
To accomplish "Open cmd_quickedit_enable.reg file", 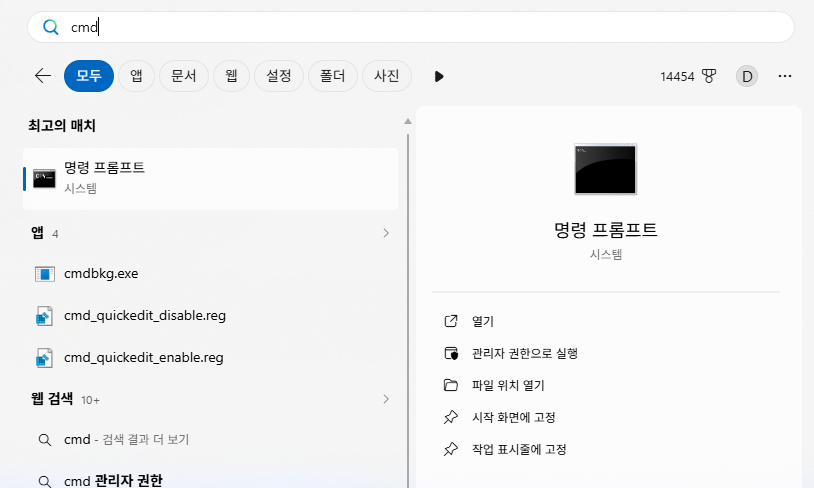I will (x=210, y=358).
